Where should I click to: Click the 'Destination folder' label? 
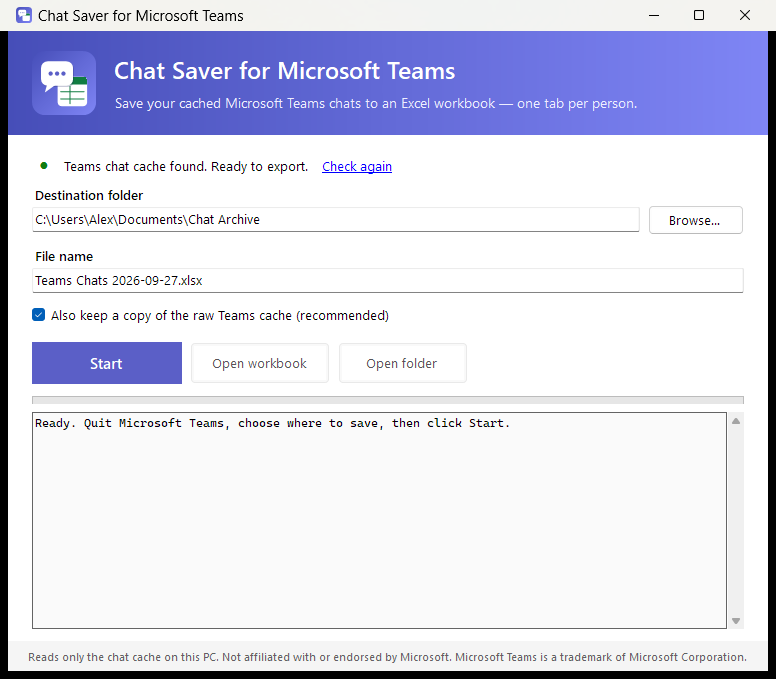click(89, 195)
